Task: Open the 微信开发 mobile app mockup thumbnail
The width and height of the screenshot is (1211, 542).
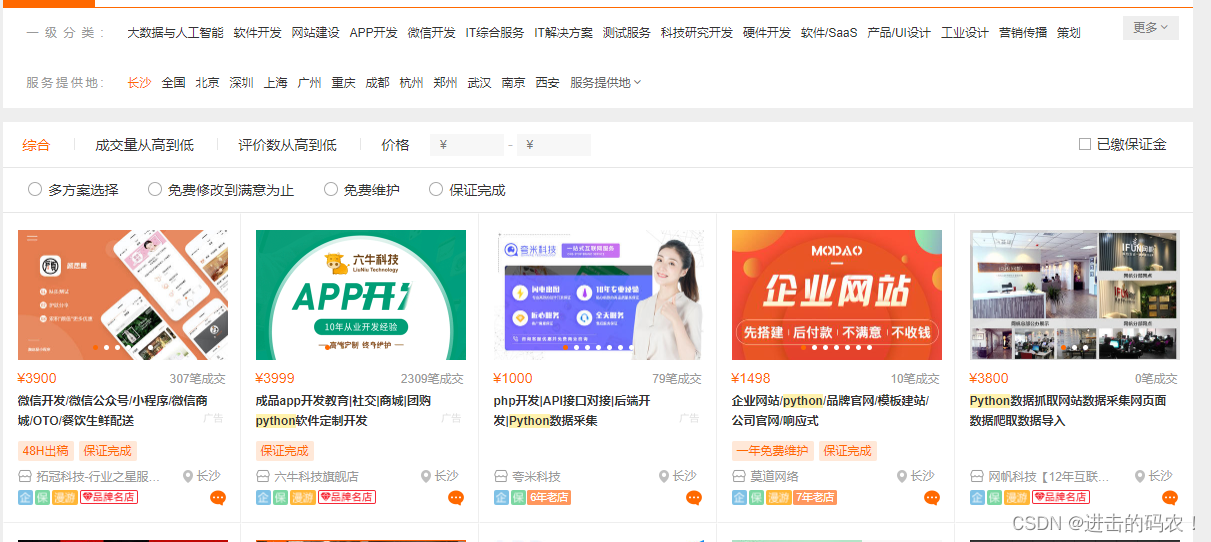Action: [123, 295]
